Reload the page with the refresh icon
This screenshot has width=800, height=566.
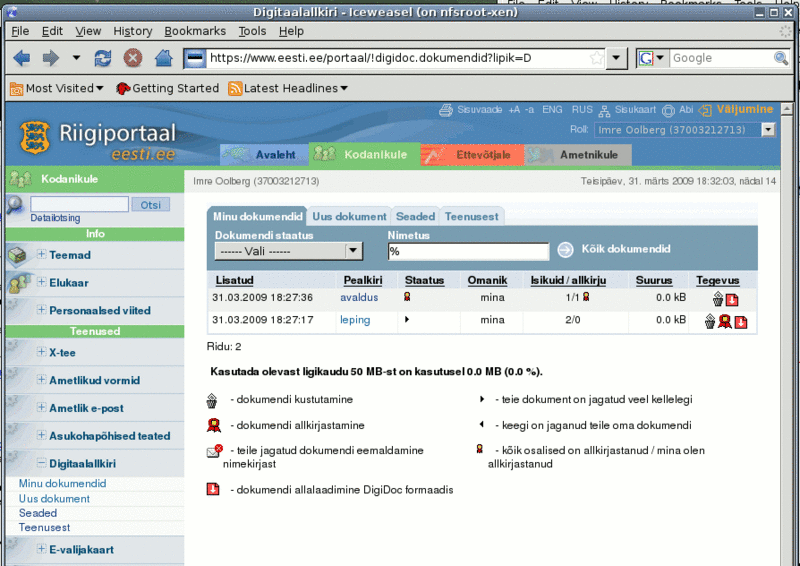click(103, 58)
